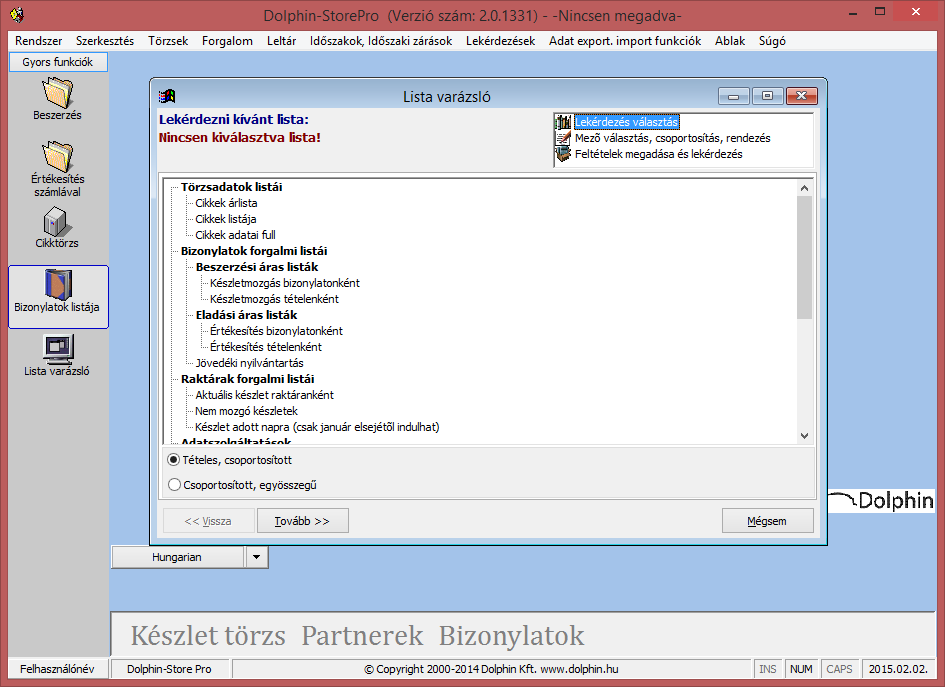Click the list scrollbar down arrow
Viewport: 945px width, 687px height.
click(804, 435)
